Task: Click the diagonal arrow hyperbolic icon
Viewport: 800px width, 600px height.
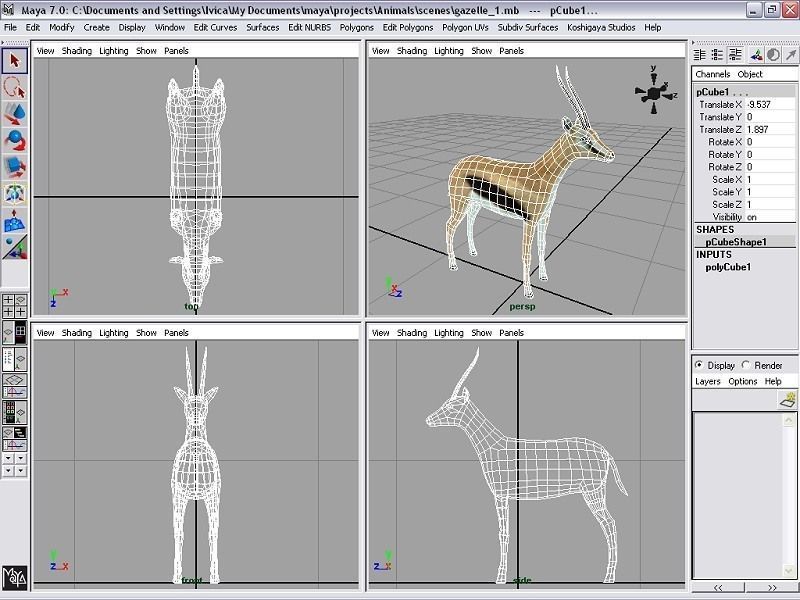Action: point(791,55)
